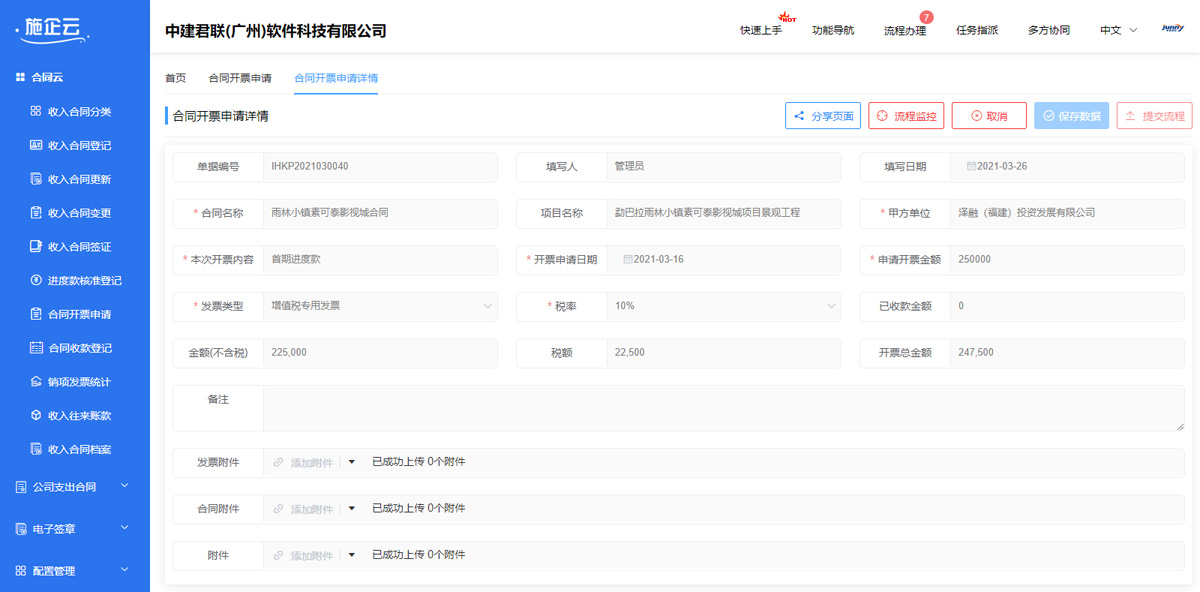
Task: Click the 项目名称 field value
Action: click(707, 213)
